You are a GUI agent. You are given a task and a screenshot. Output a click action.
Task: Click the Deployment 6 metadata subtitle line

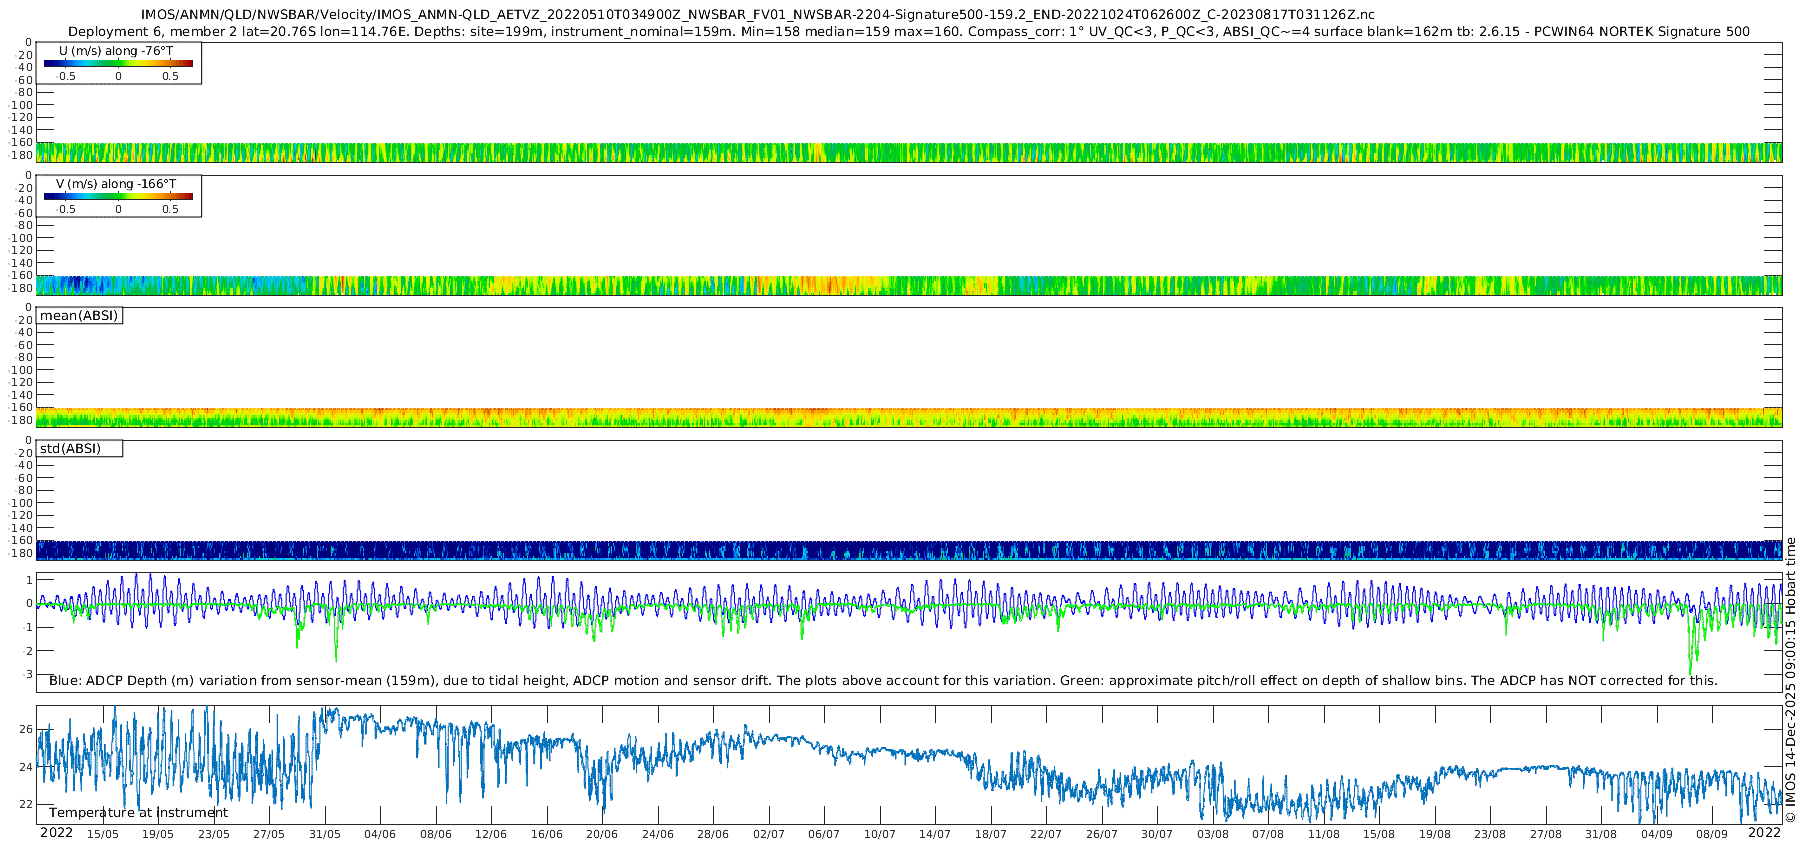point(908,32)
